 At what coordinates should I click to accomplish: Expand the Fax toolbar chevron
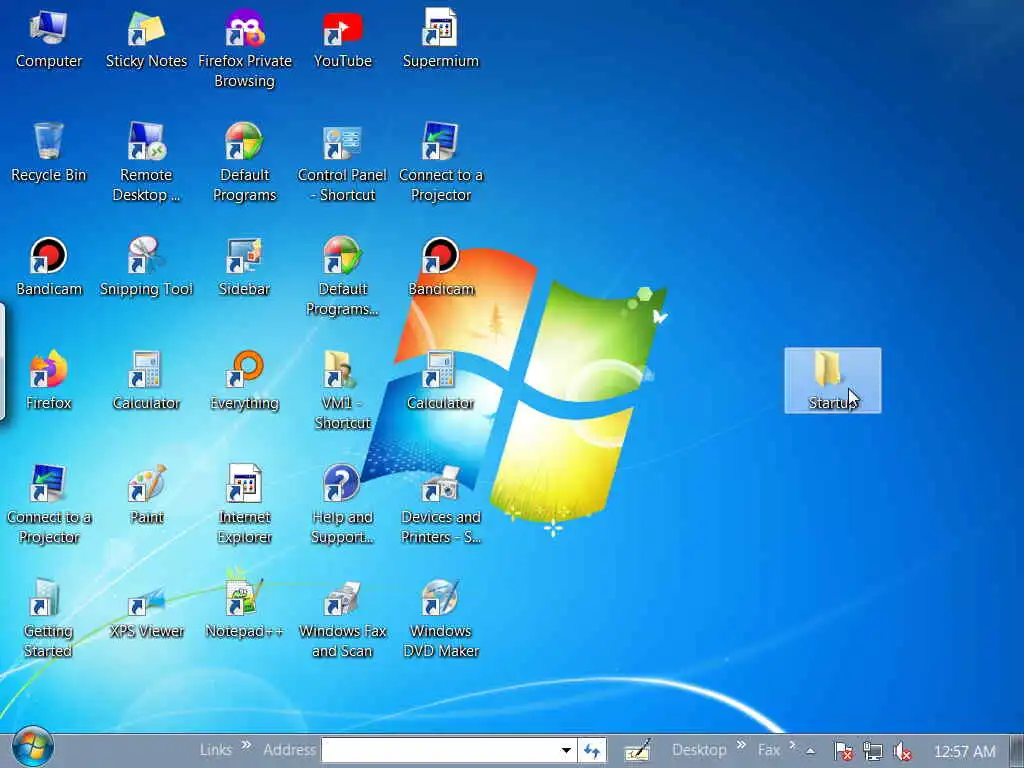(792, 745)
